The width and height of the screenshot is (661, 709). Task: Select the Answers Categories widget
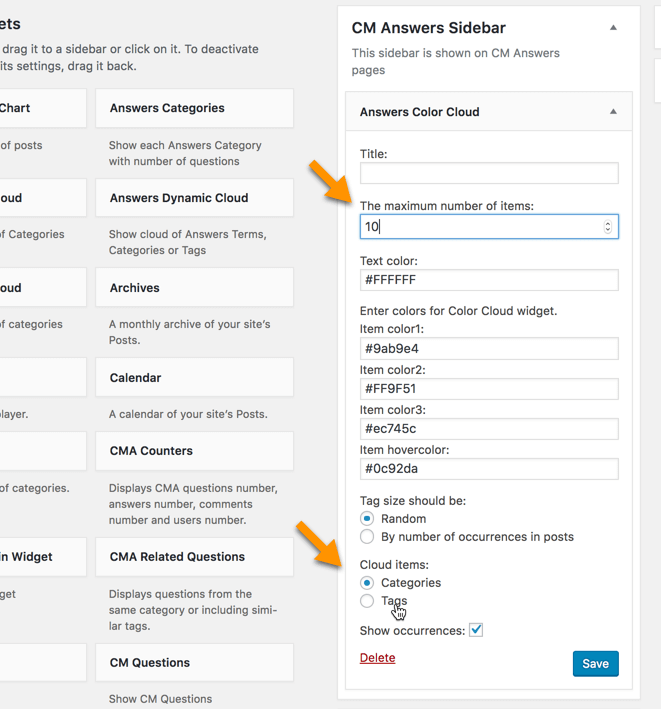[194, 108]
